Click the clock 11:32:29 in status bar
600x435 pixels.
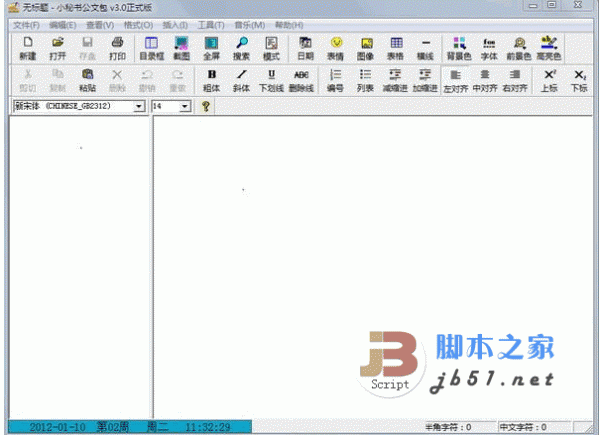(208, 427)
